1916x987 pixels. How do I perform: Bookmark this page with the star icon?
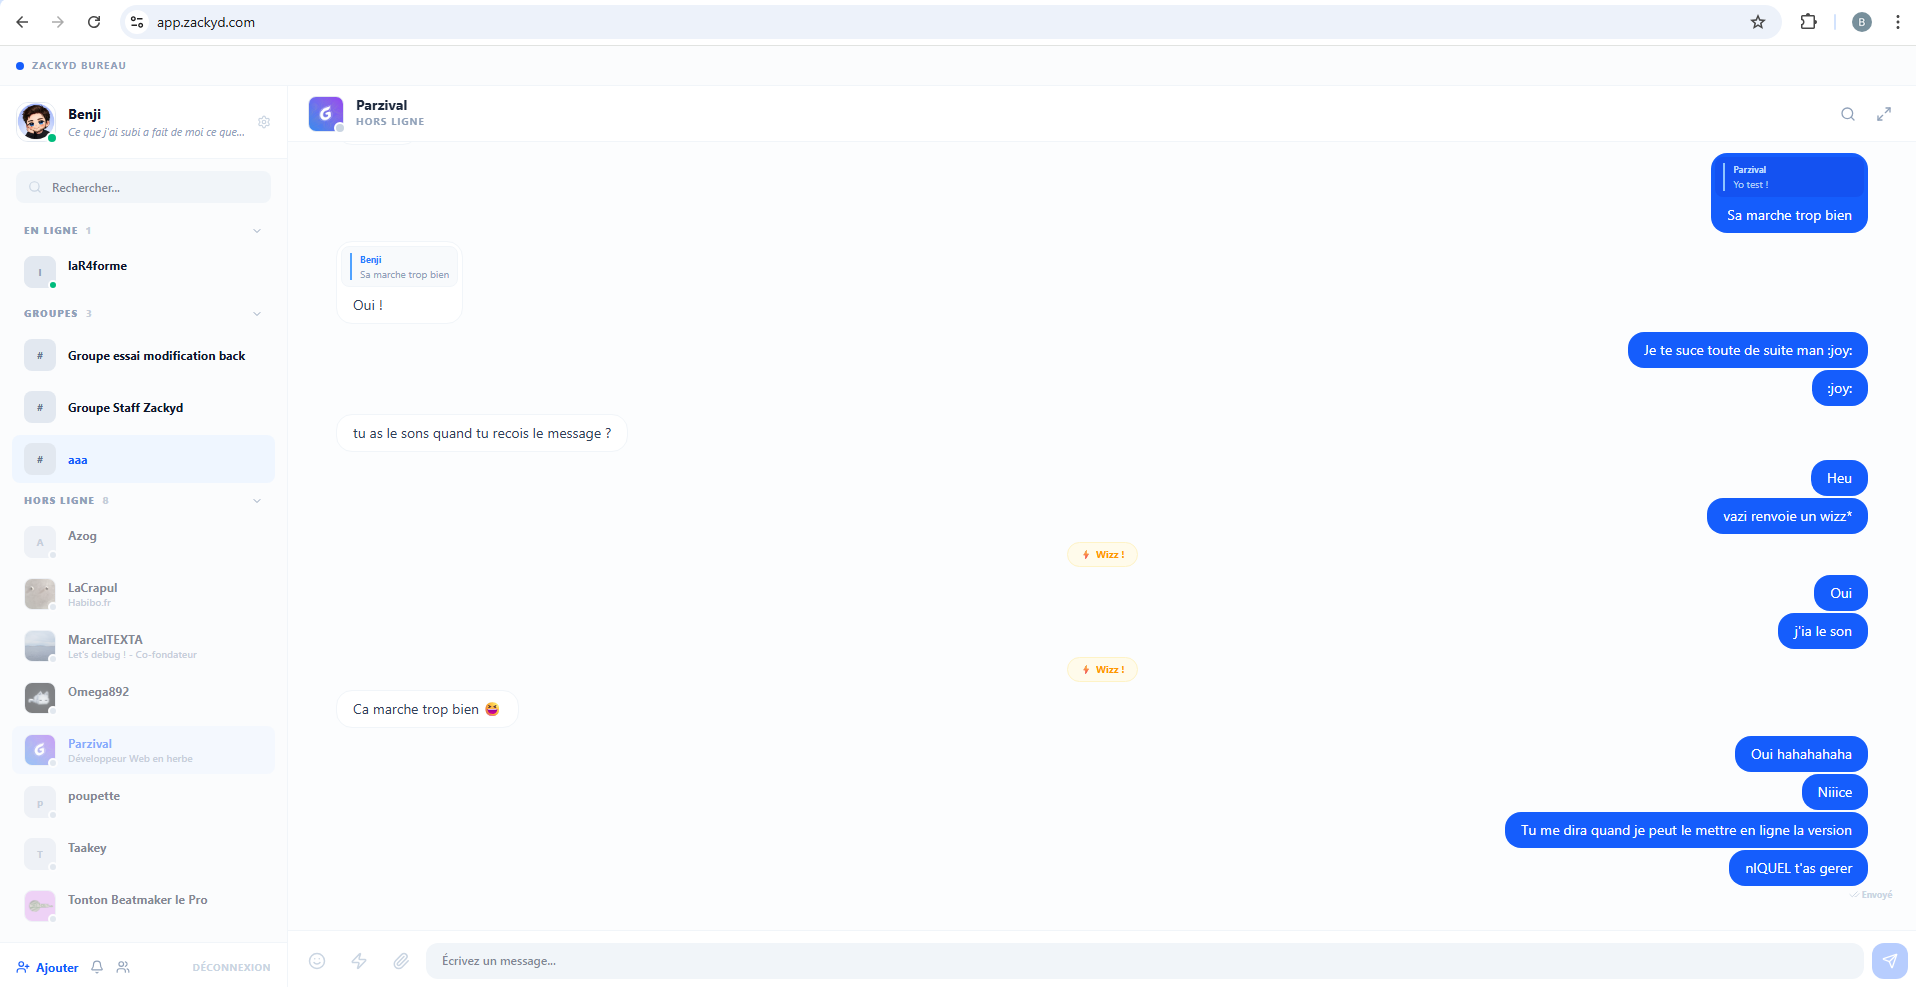[1758, 22]
